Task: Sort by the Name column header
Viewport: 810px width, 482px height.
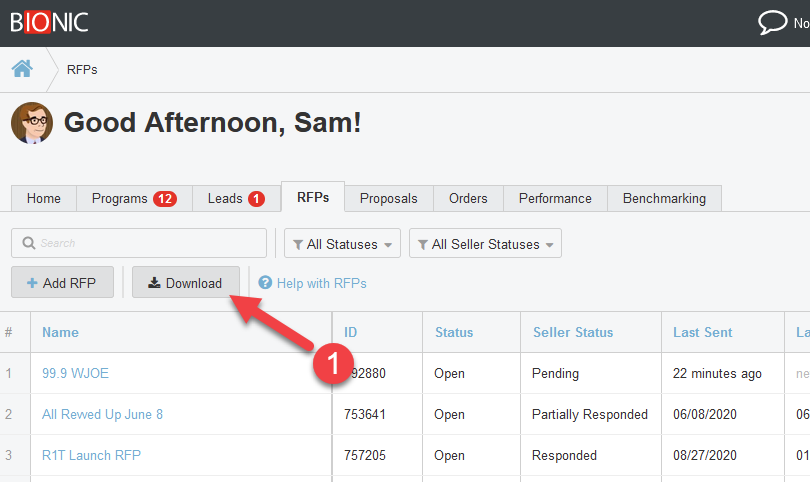Action: pos(60,332)
